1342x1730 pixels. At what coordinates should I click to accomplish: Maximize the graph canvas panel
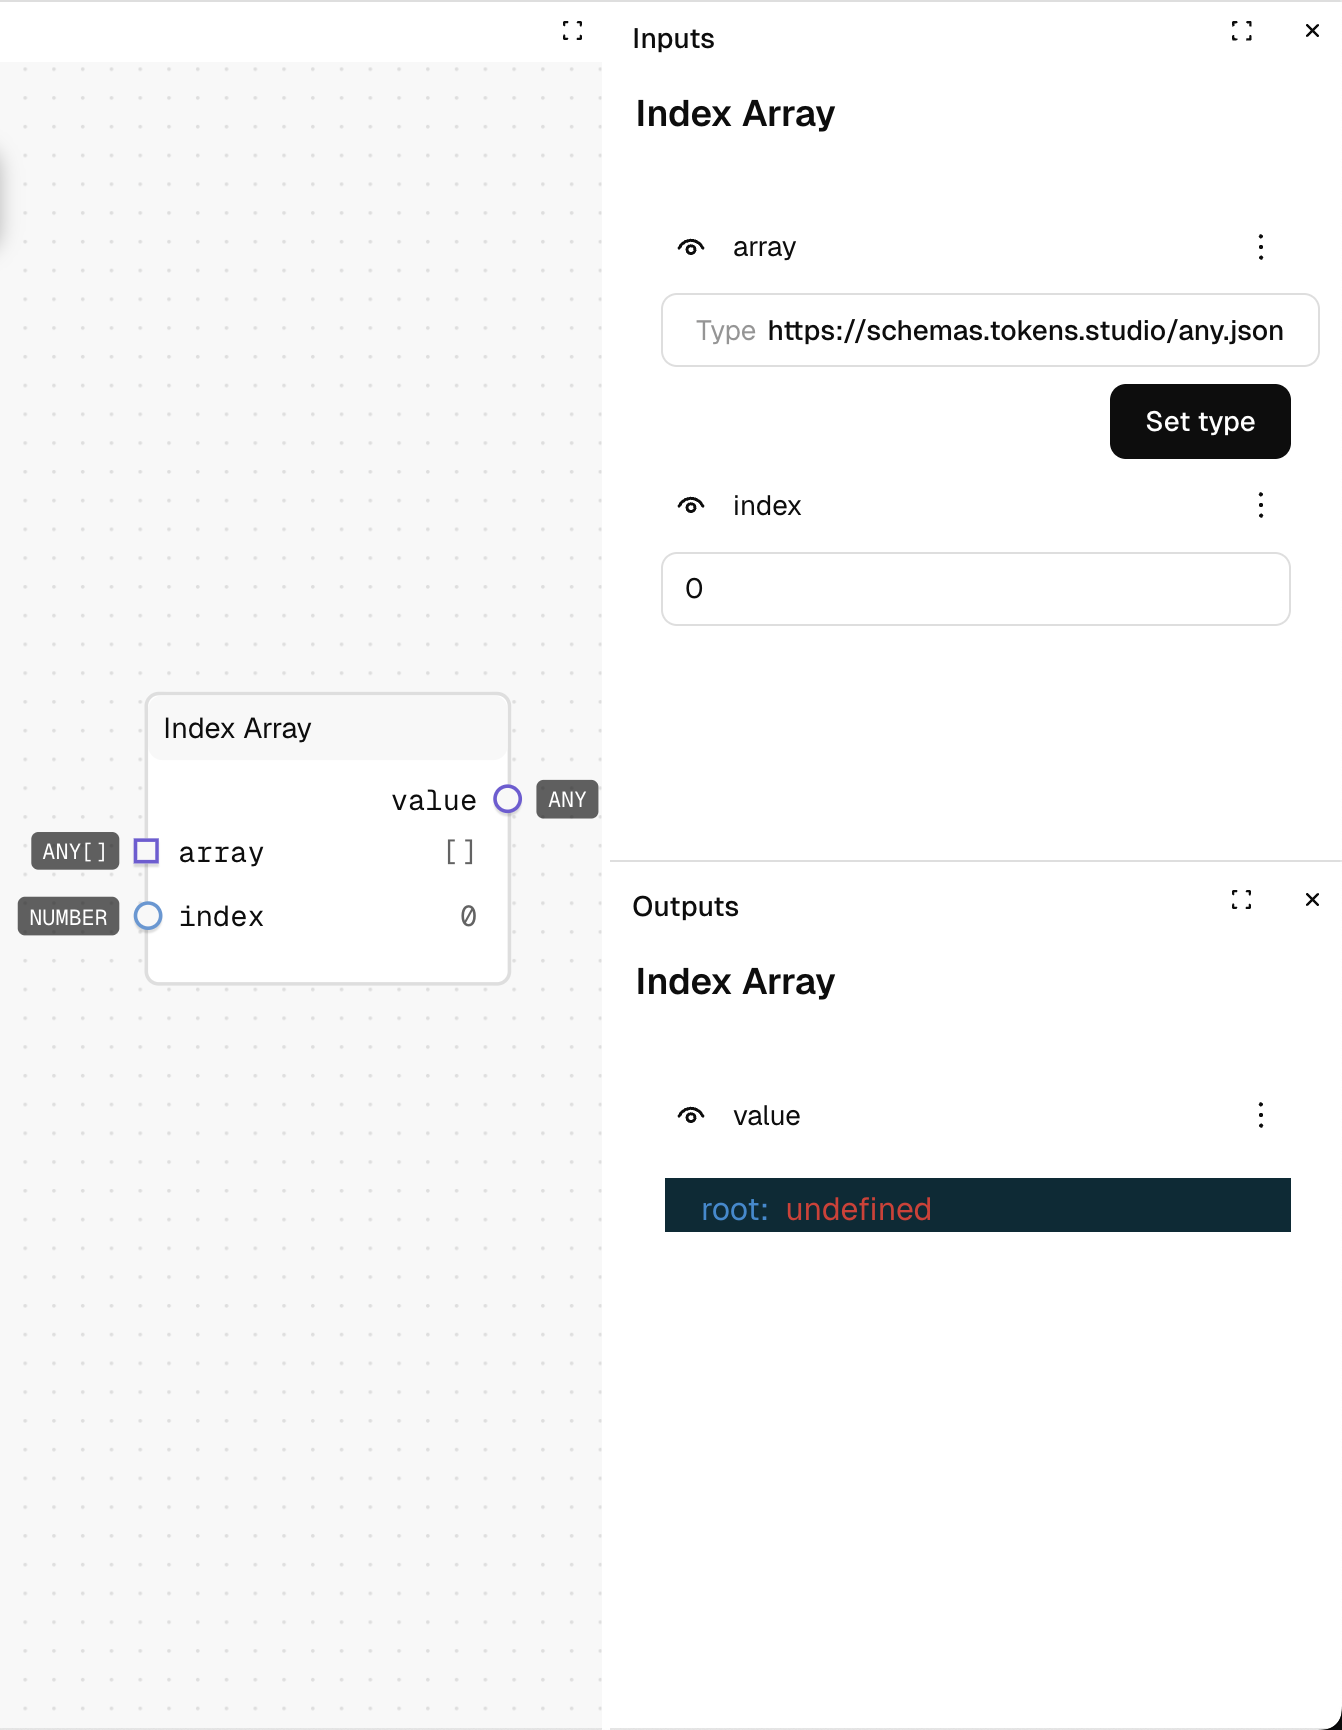(x=572, y=31)
